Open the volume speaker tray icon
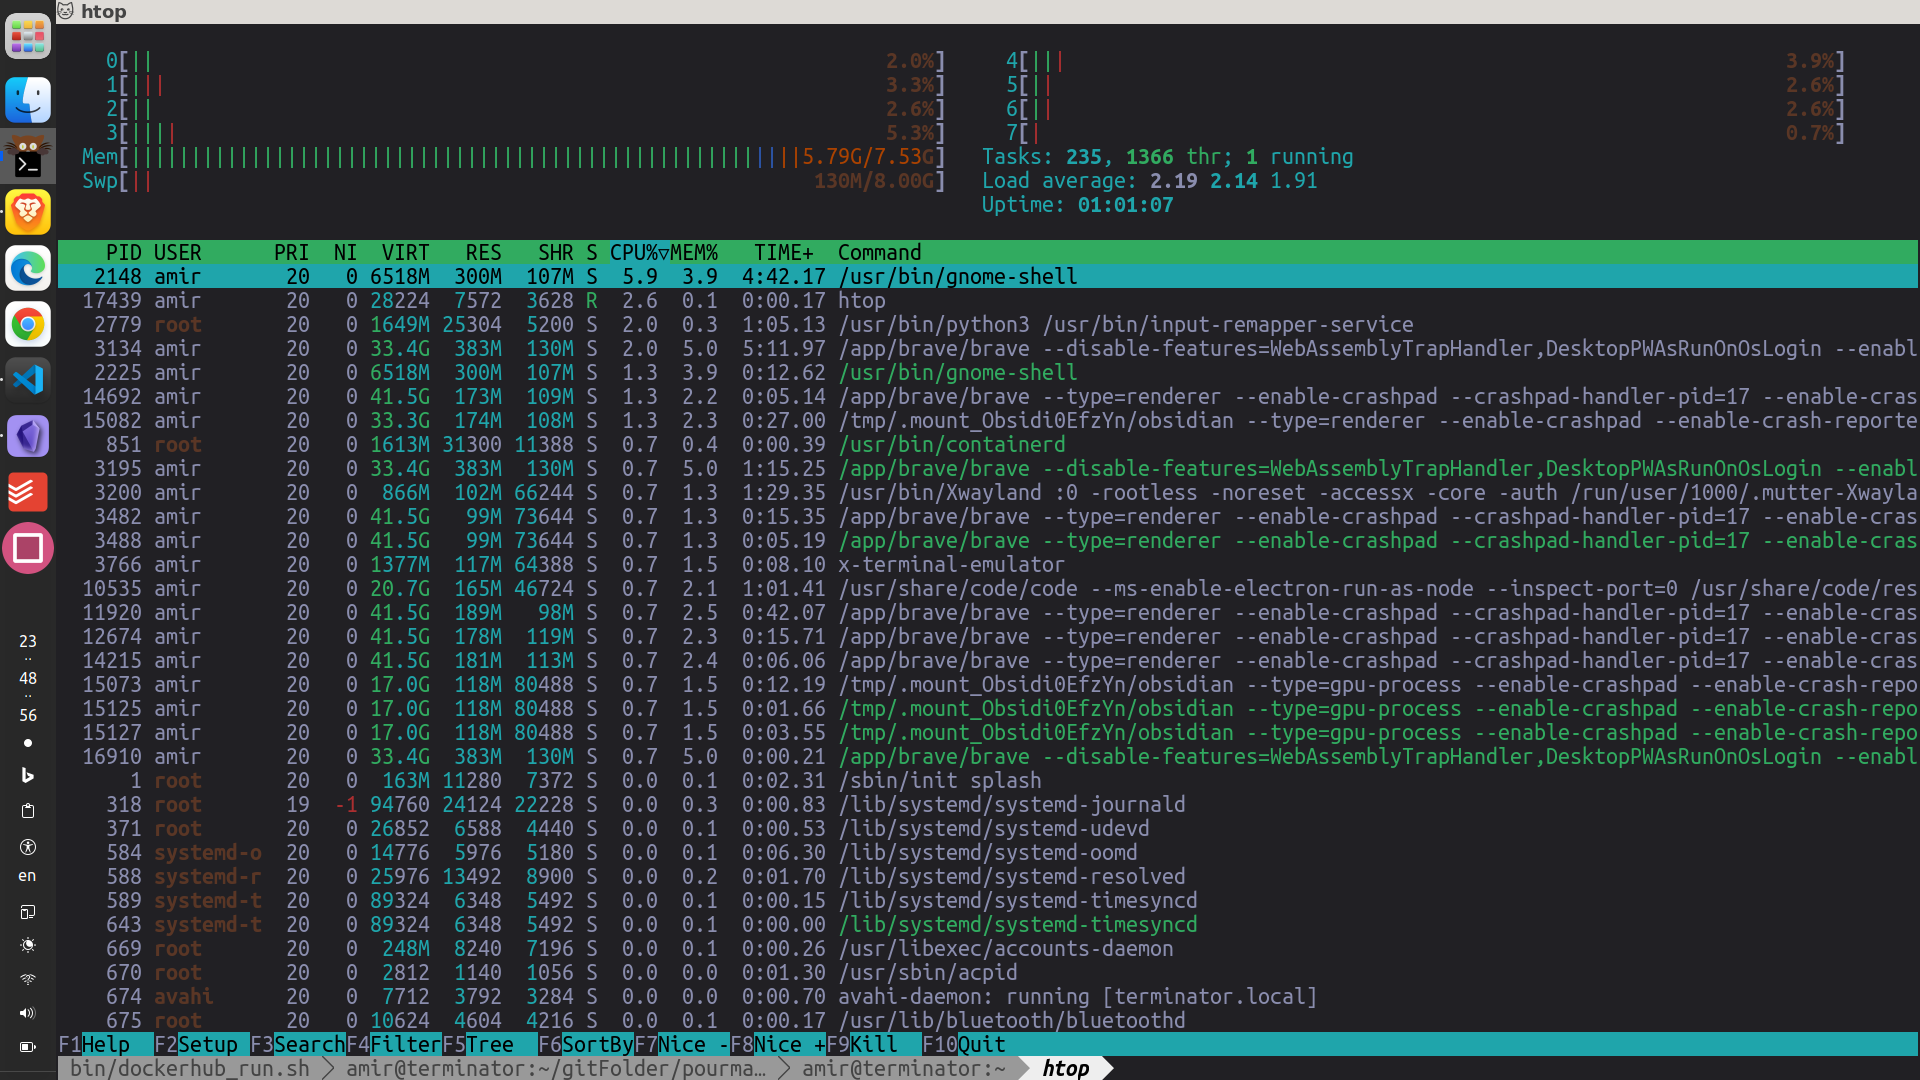This screenshot has width=1920, height=1080. [x=28, y=1013]
